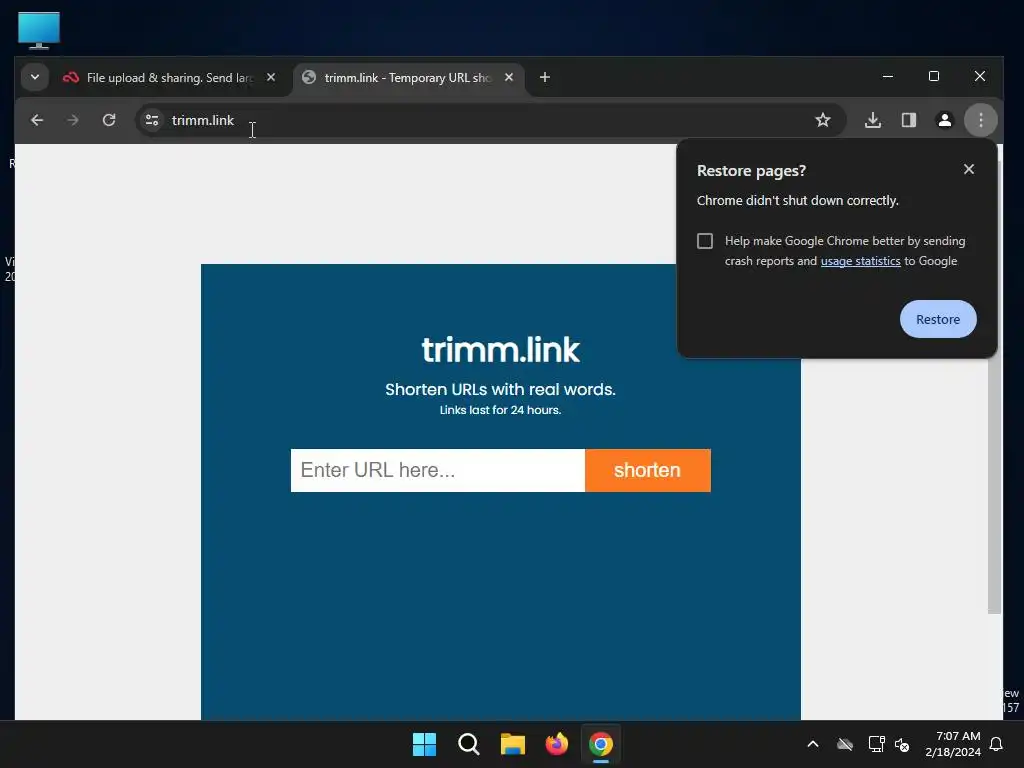Click the text "Shorten URLs with real words."
This screenshot has width=1024, height=768.
500,389
